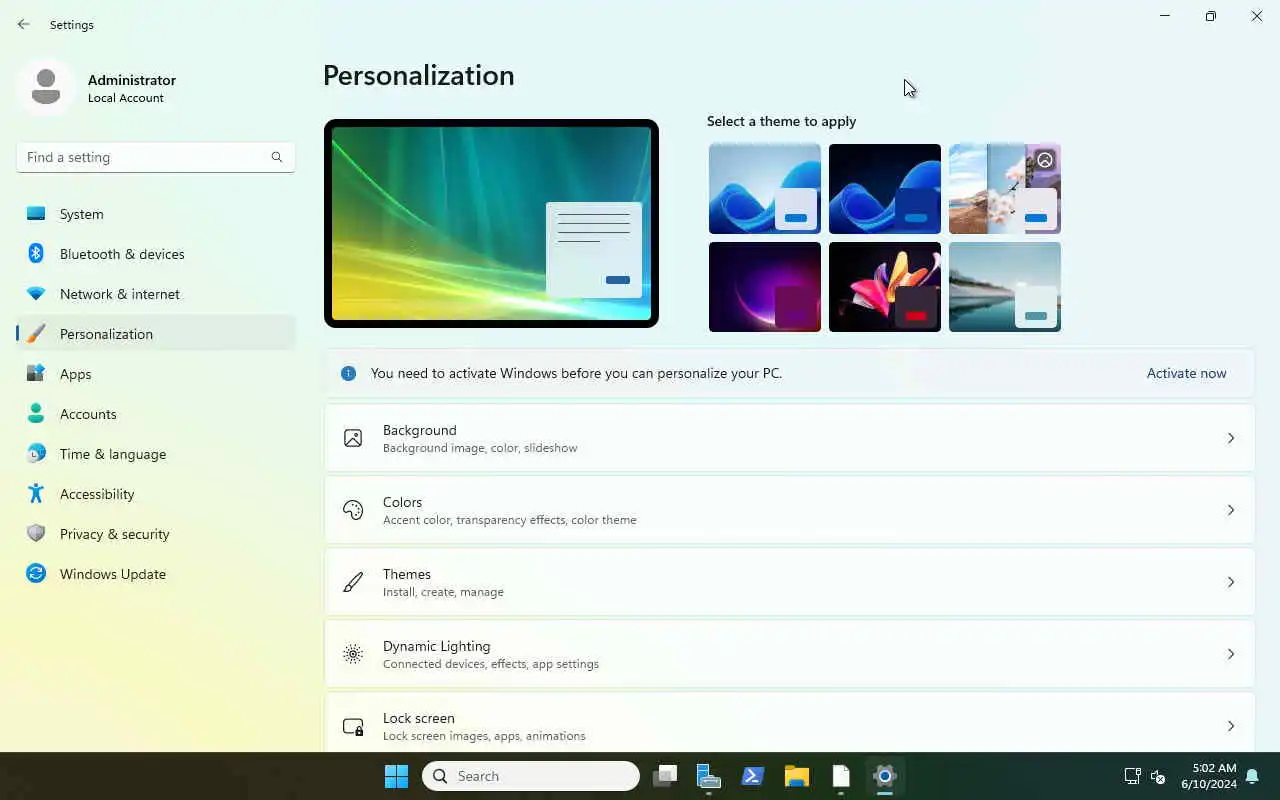Open Network & internet section
1280x800 pixels.
pyautogui.click(x=156, y=294)
